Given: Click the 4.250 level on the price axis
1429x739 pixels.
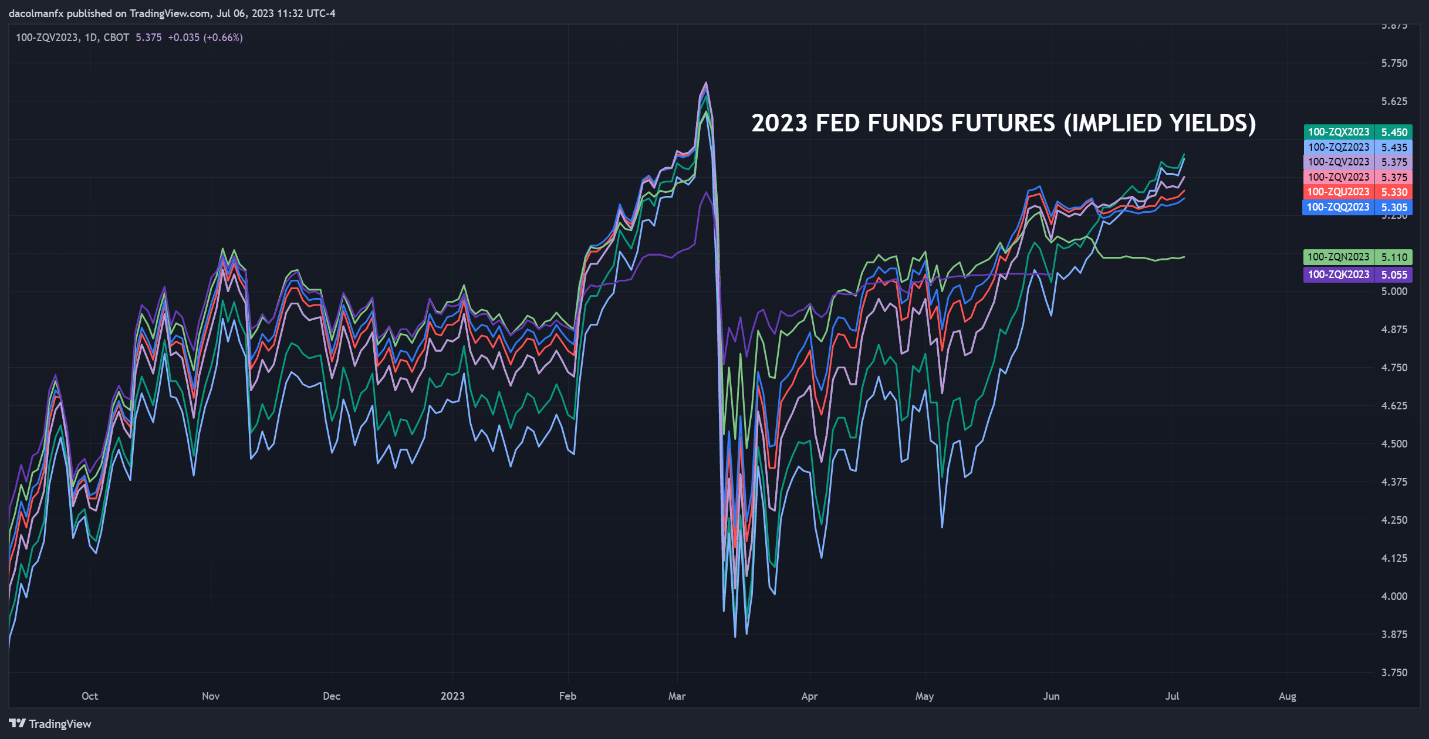Looking at the screenshot, I should [1393, 520].
